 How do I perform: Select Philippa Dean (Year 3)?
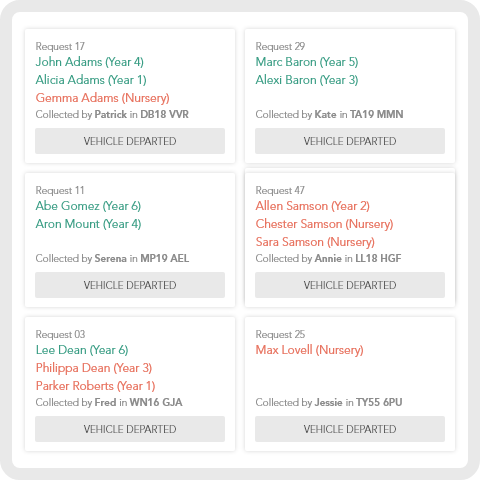click(x=94, y=368)
